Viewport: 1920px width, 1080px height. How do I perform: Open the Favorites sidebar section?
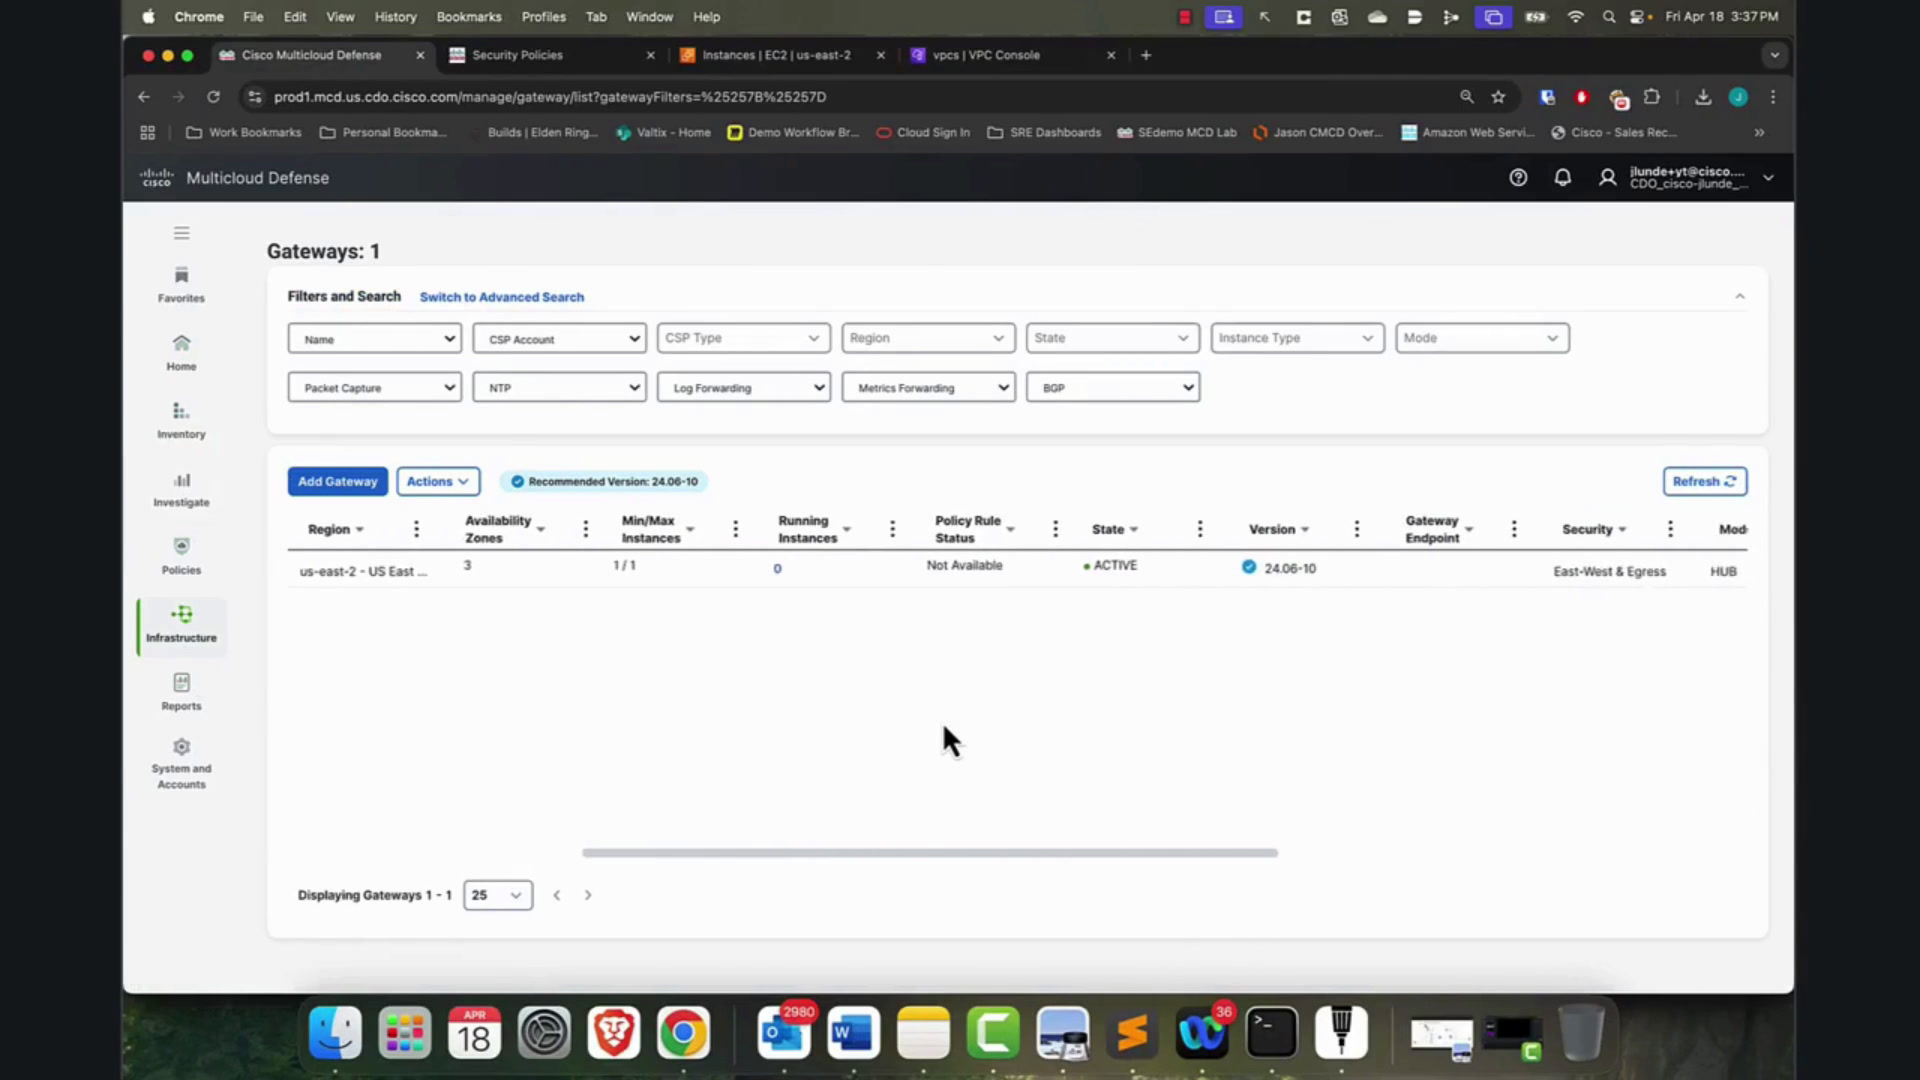click(x=181, y=285)
